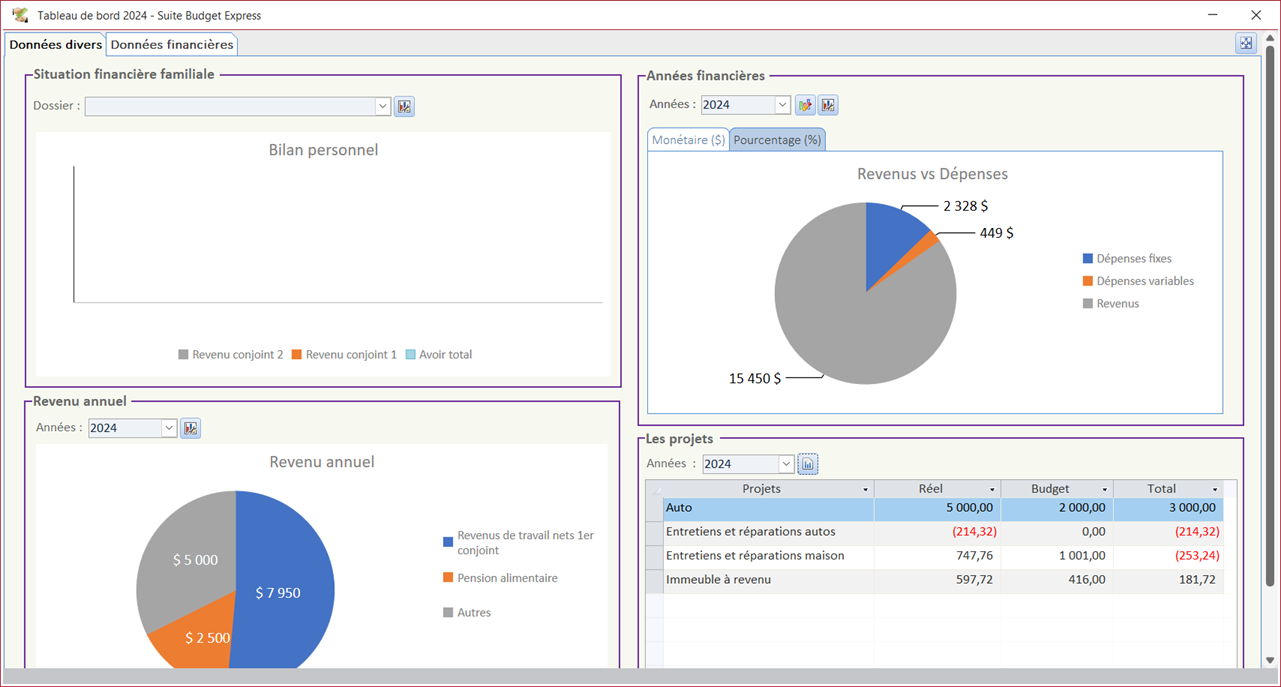Click the vertical scrollbar down arrow

tap(1271, 661)
